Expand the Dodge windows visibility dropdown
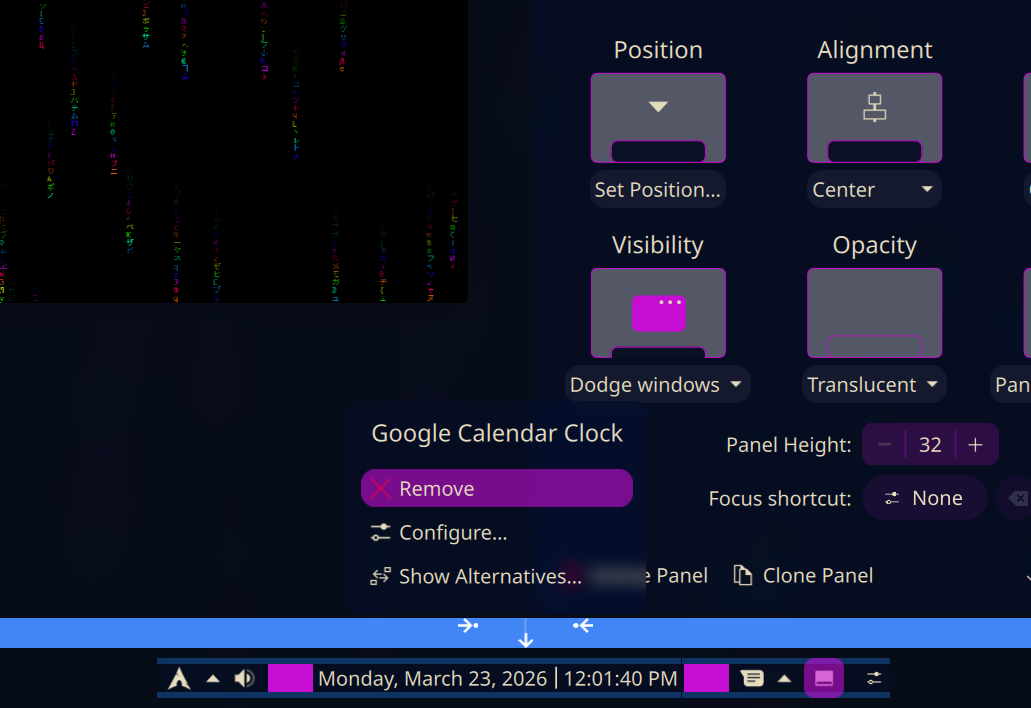 (657, 385)
